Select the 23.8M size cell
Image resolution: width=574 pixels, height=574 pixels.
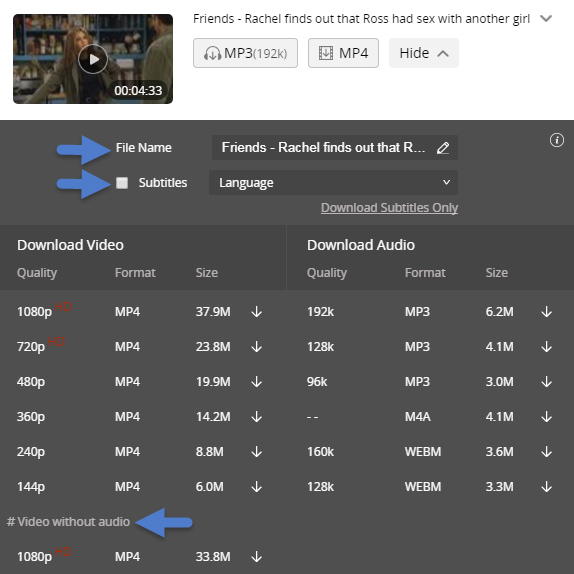213,347
